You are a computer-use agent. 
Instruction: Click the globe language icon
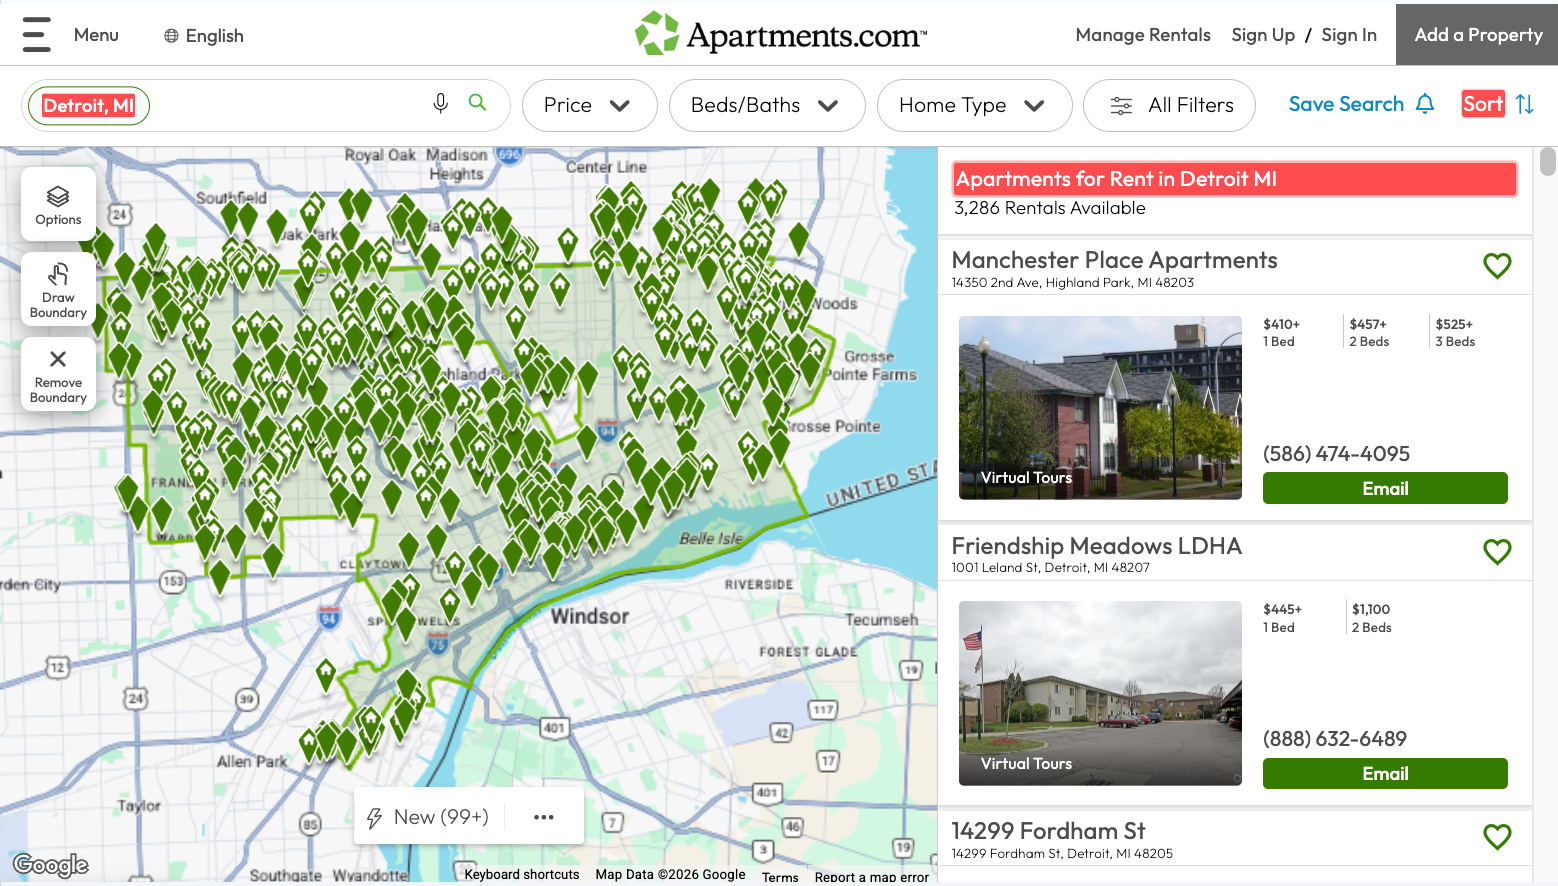(x=171, y=36)
